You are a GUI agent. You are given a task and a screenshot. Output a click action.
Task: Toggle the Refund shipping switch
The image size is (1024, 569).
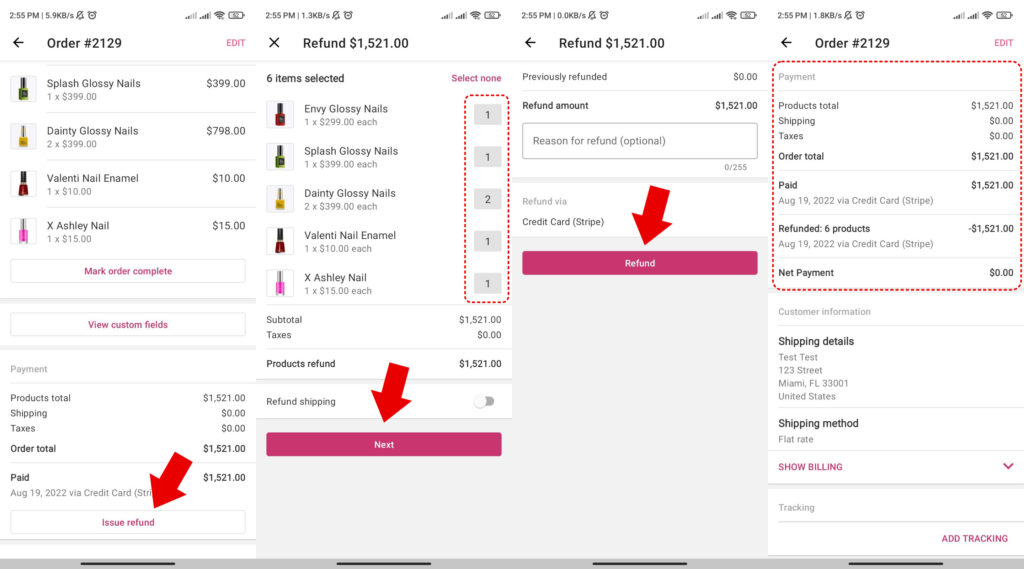485,401
